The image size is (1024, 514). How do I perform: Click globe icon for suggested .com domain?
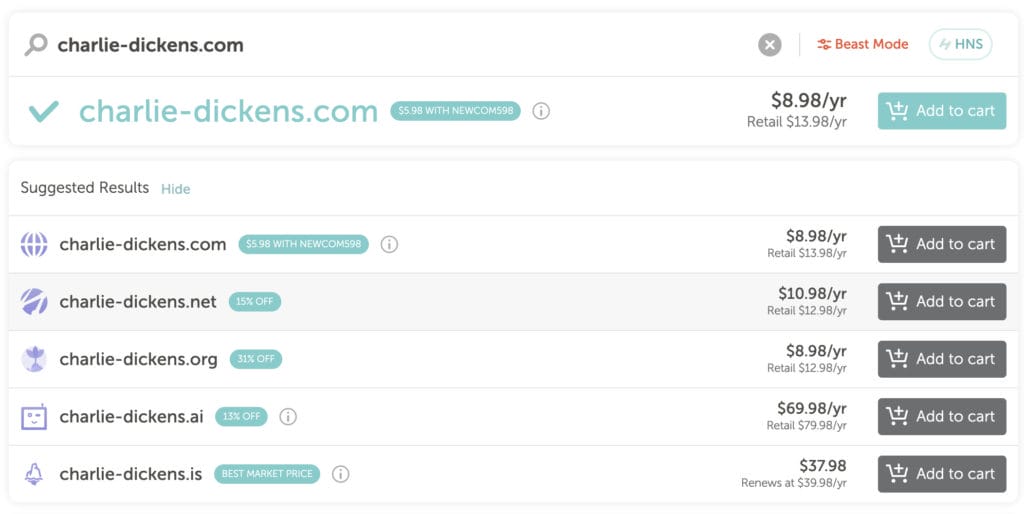tap(34, 244)
